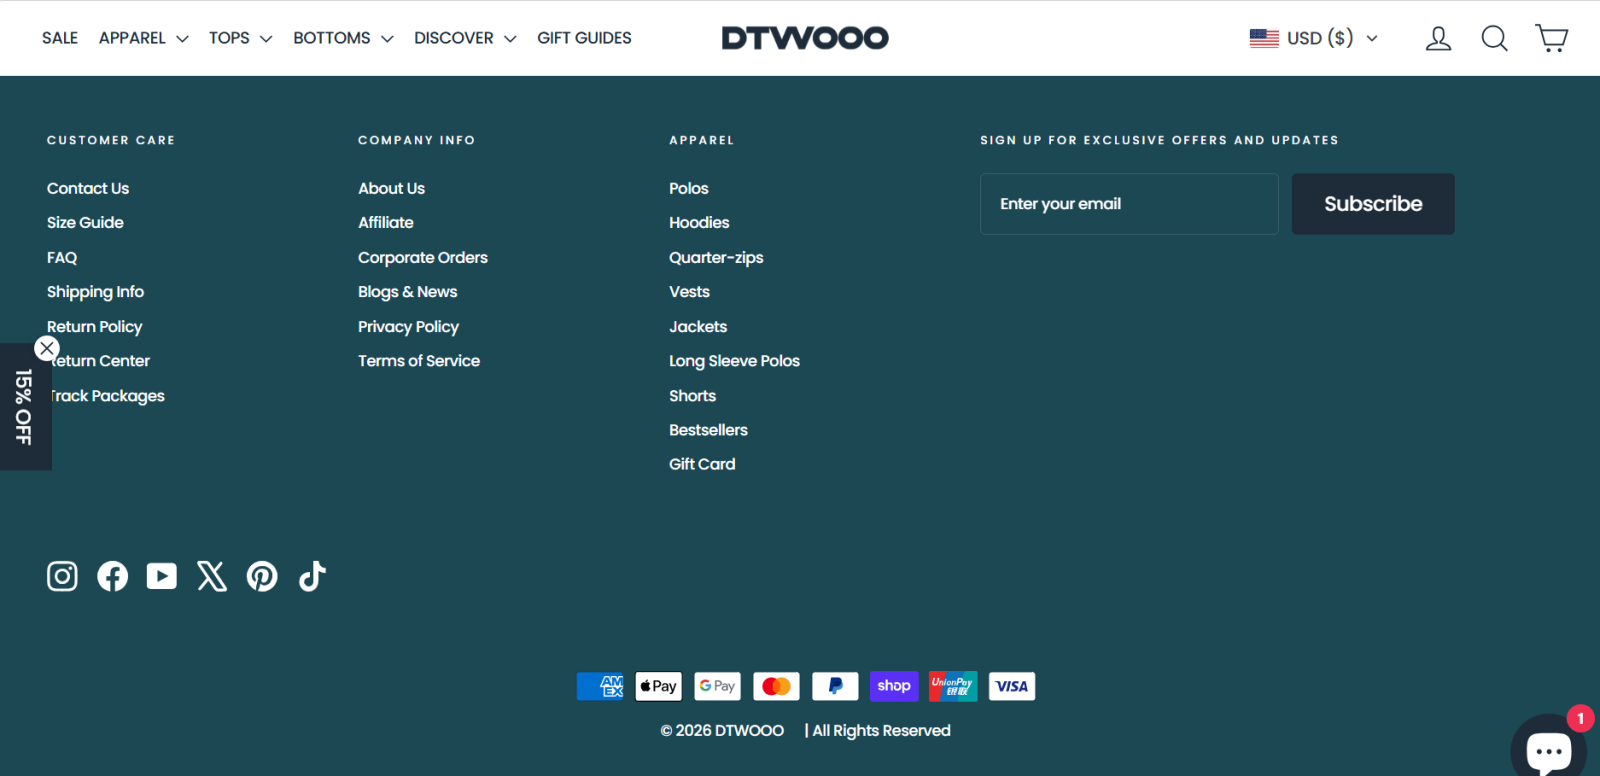This screenshot has height=776, width=1600.
Task: Open the Terms of Service link
Action: pos(419,361)
